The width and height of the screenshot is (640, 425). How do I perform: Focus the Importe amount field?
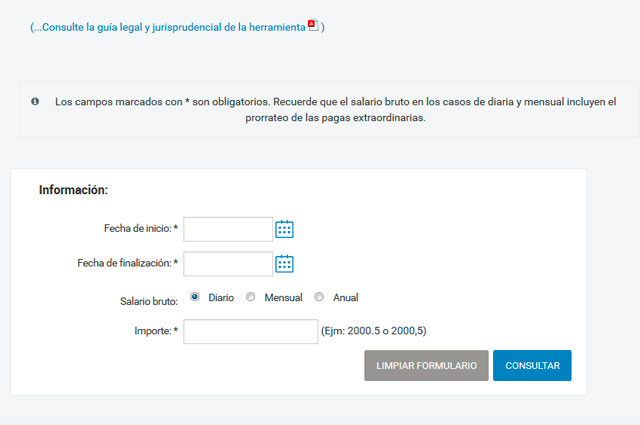(x=251, y=331)
